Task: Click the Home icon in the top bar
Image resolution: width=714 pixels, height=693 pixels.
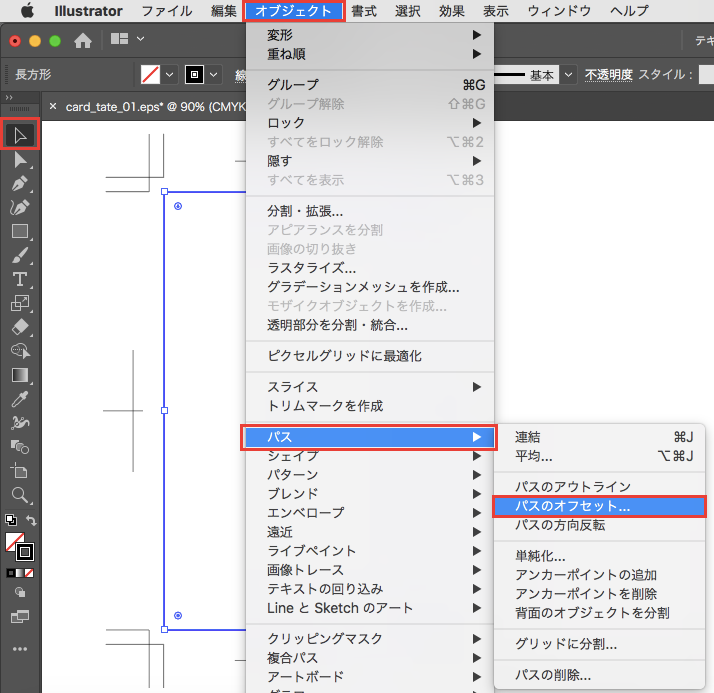Action: tap(83, 40)
